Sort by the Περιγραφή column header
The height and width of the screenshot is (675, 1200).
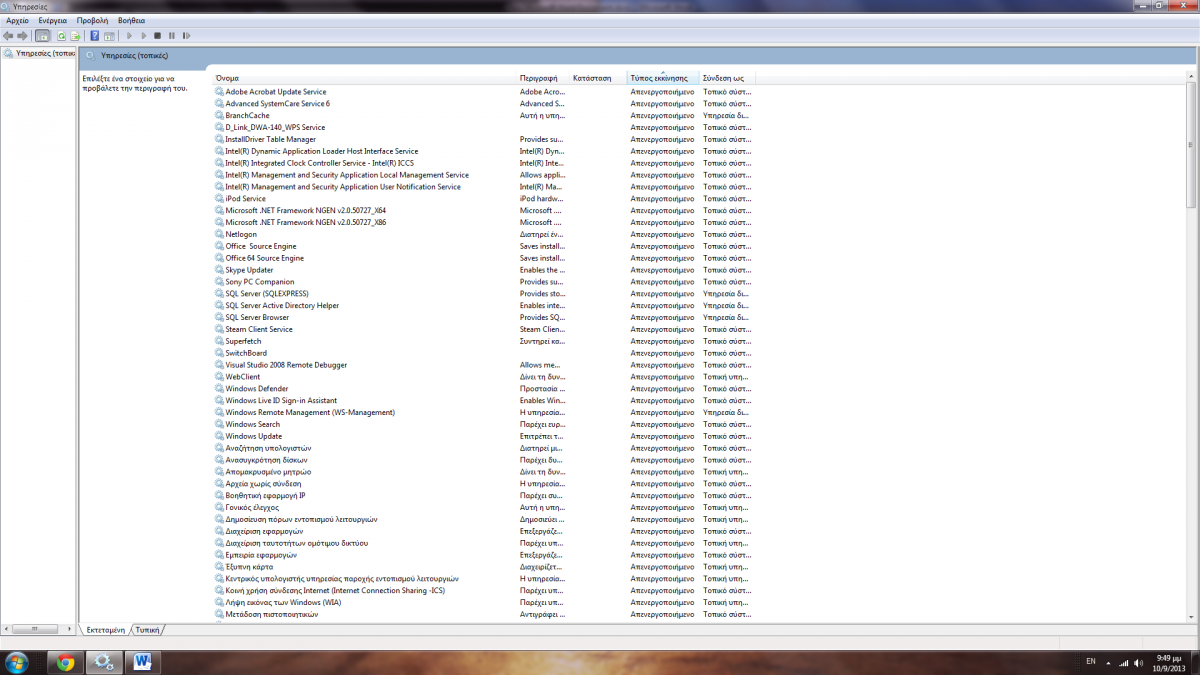click(x=543, y=77)
